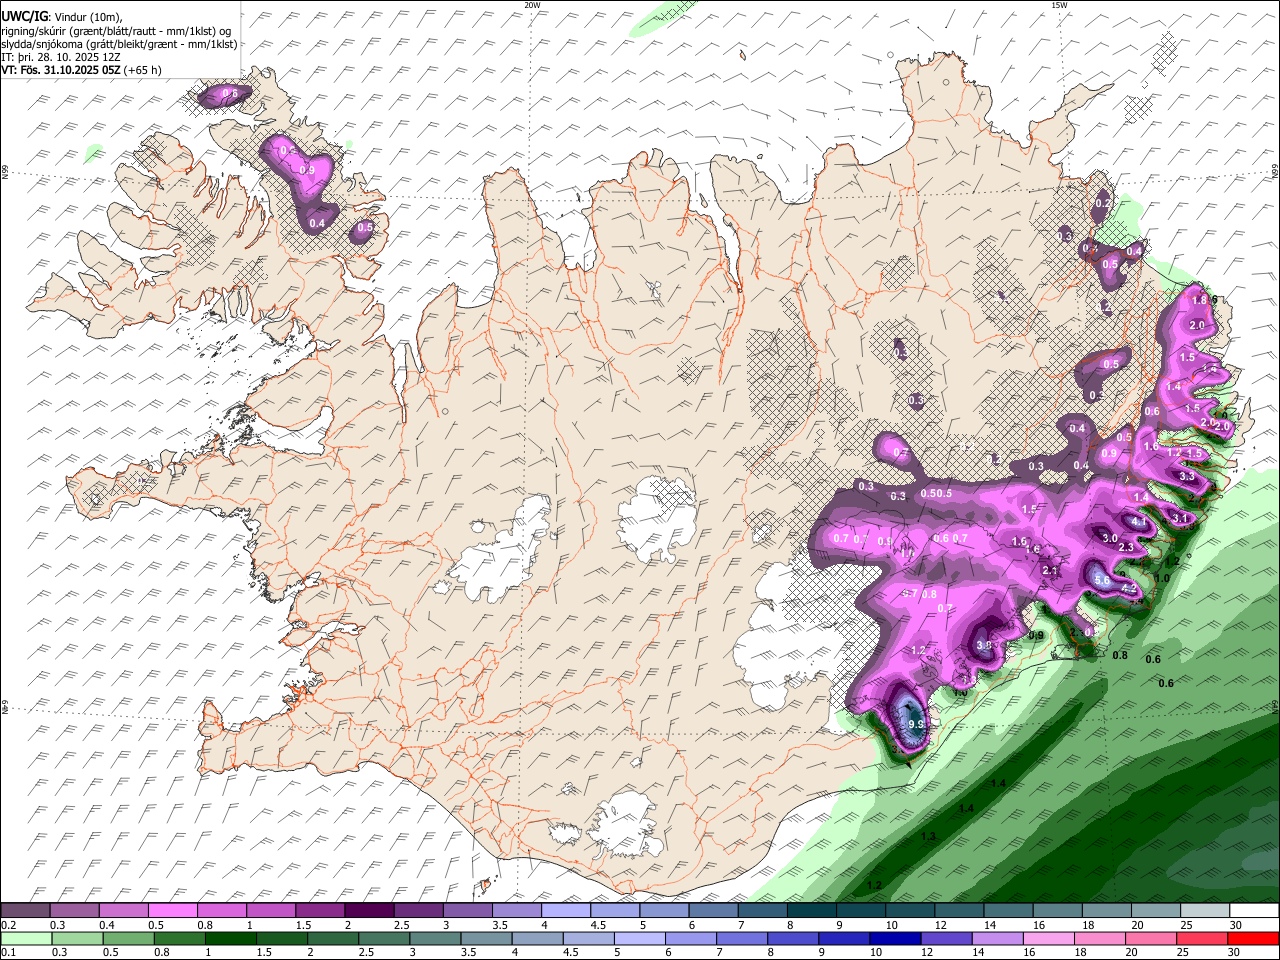Click the pale grey 25–30 swatch, top legend row
1280x960 pixels.
(1206, 910)
